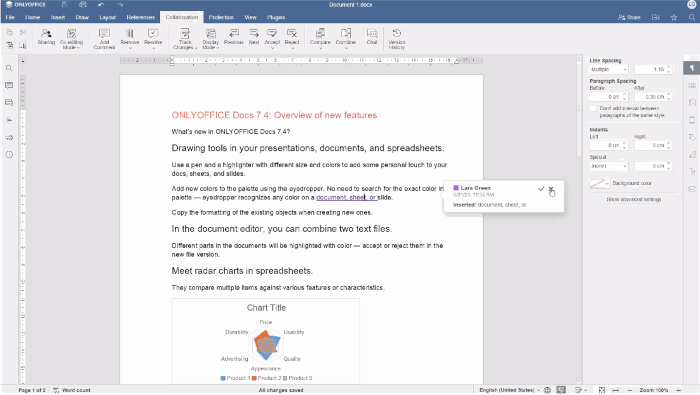
Task: Open the English (United States) language dropdown
Action: [x=509, y=390]
